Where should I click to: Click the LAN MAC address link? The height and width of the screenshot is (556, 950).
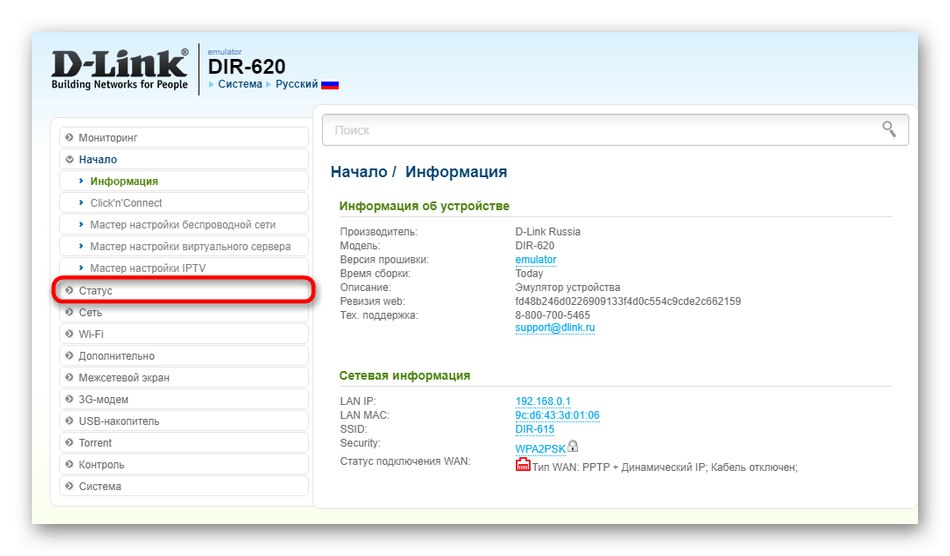pos(557,415)
